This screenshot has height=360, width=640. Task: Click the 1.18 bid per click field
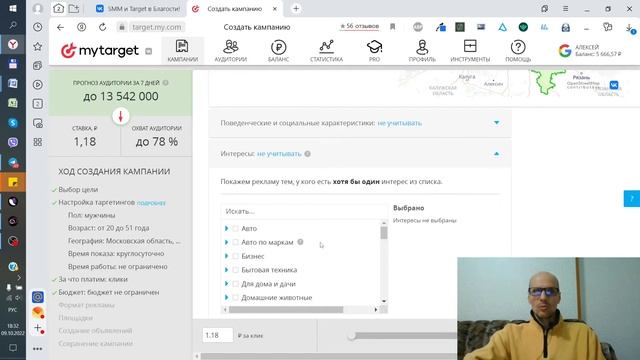coord(218,336)
